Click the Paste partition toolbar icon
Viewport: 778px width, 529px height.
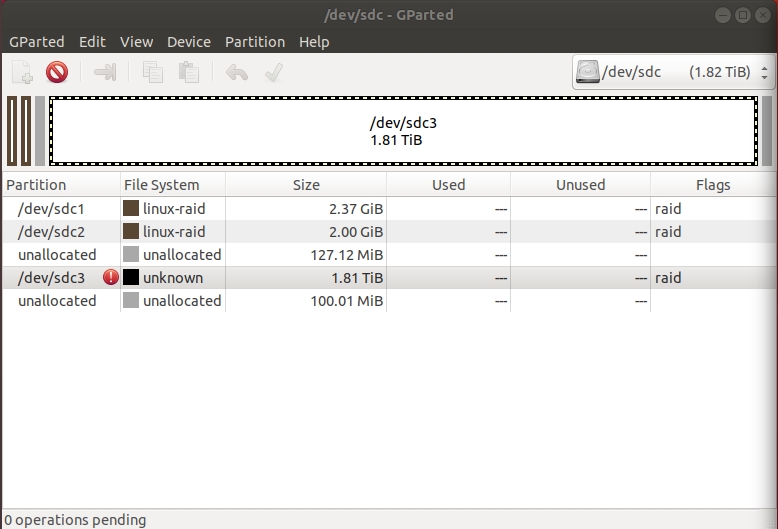click(x=189, y=72)
